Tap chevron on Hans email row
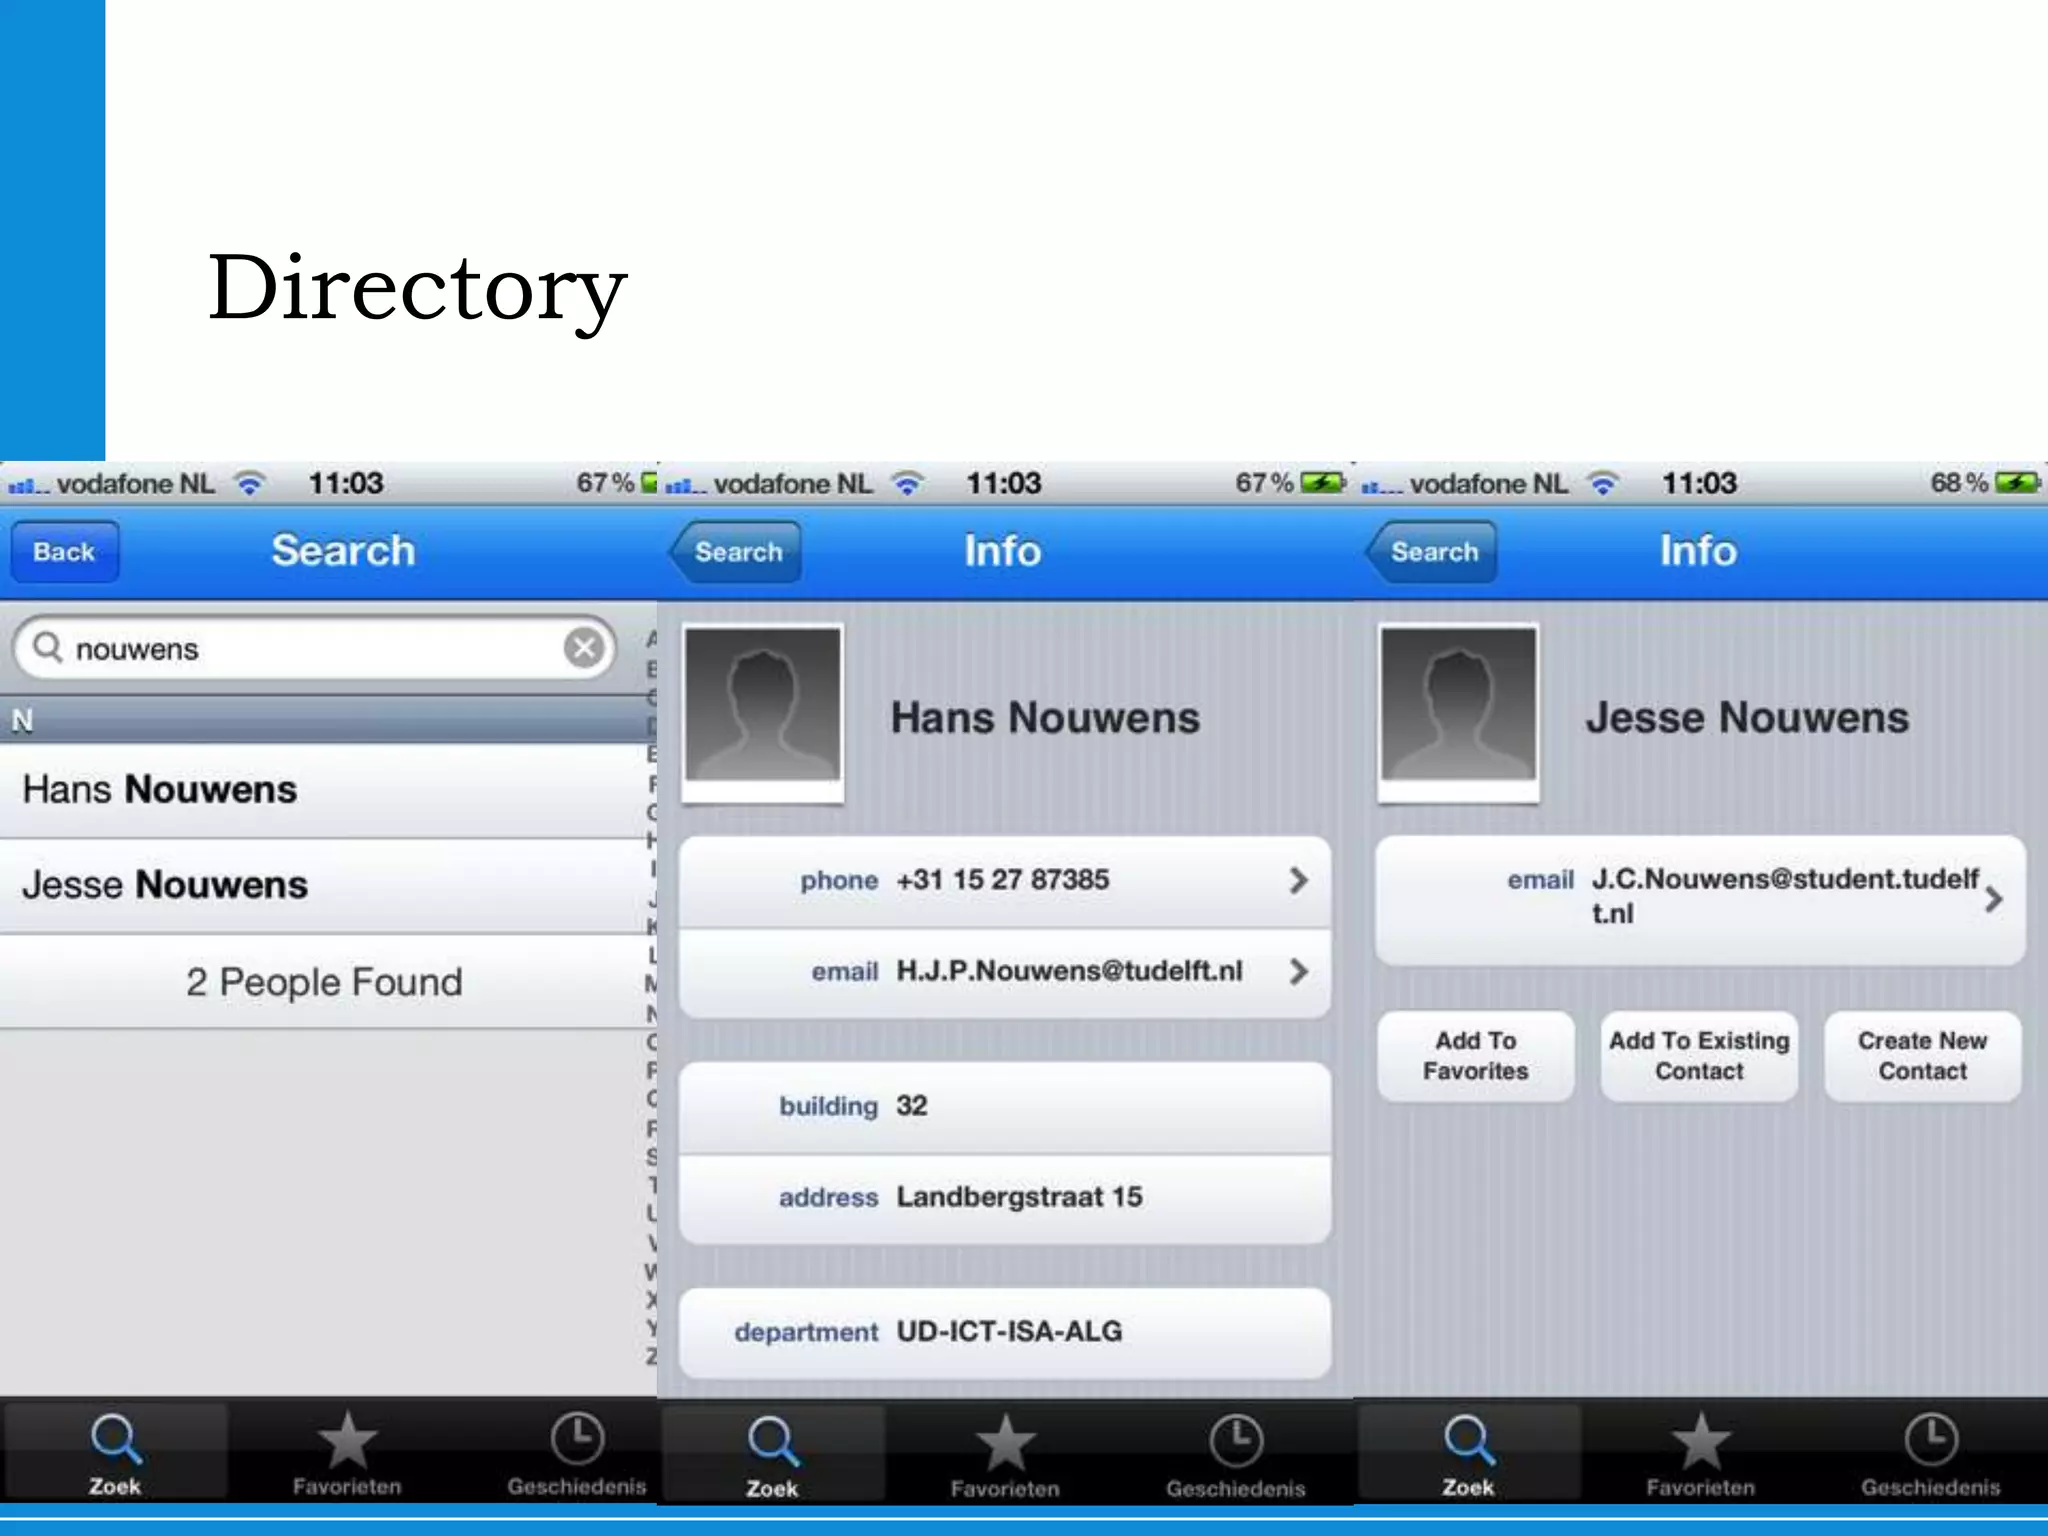 (x=1298, y=971)
